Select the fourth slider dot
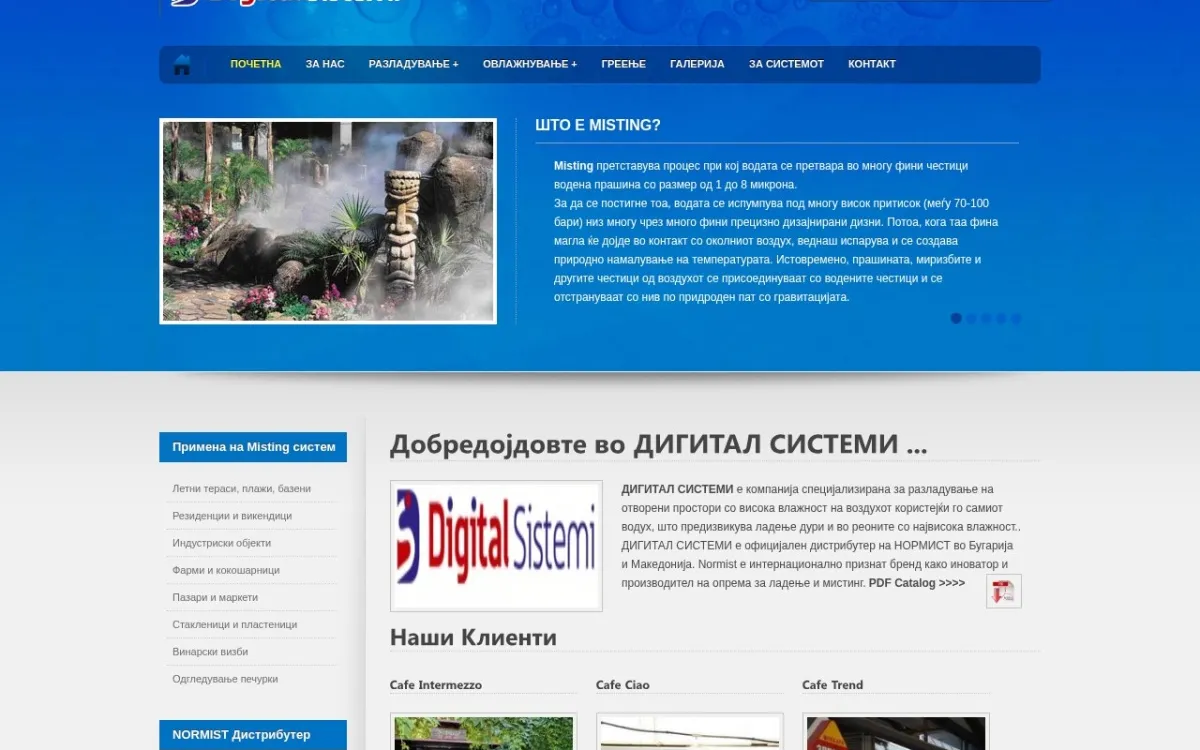This screenshot has width=1200, height=750. 1001,318
